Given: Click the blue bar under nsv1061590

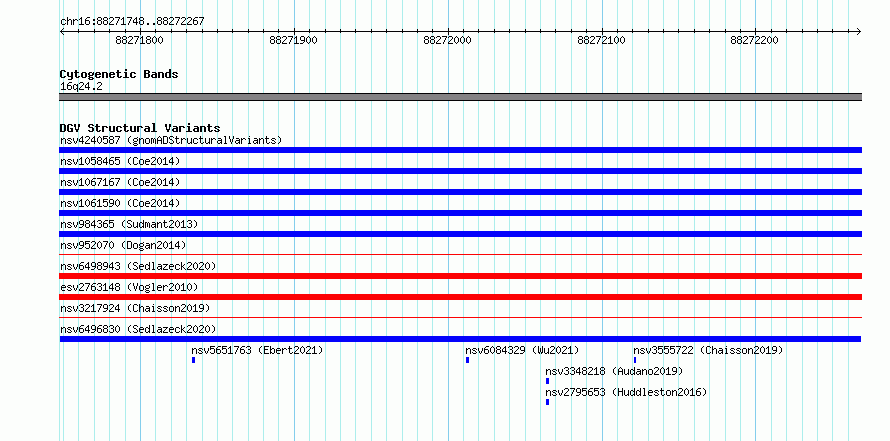Looking at the screenshot, I should tap(460, 213).
